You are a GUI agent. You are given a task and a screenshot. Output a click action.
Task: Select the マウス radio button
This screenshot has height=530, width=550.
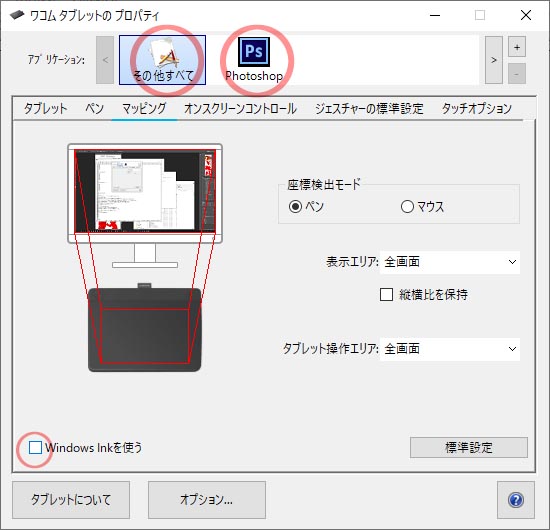[407, 206]
